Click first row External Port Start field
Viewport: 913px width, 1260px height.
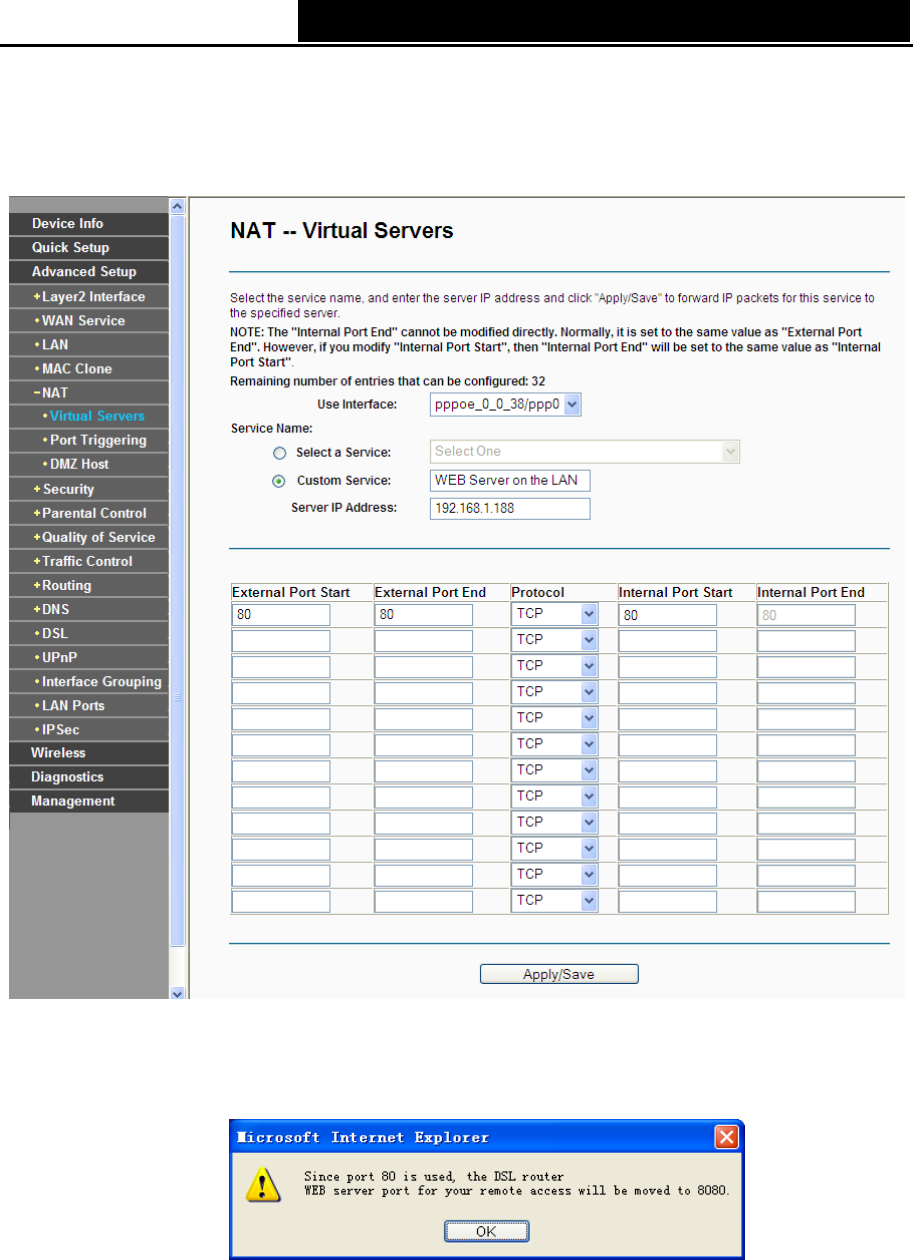point(281,614)
